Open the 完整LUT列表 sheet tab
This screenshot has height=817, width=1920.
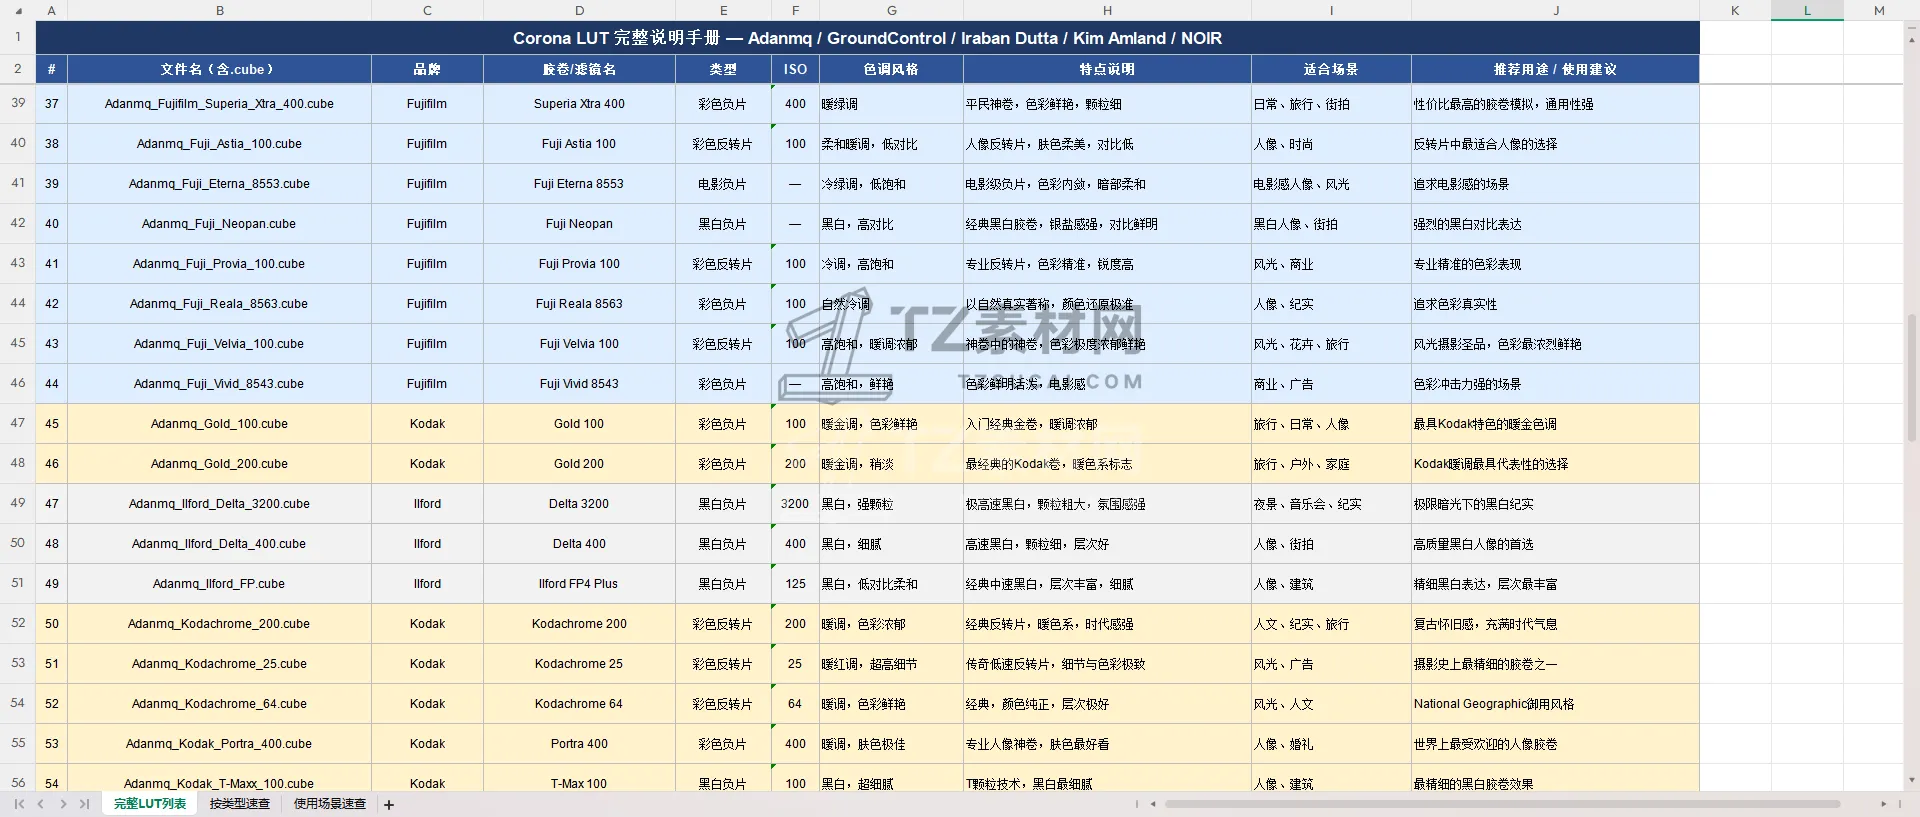click(150, 804)
